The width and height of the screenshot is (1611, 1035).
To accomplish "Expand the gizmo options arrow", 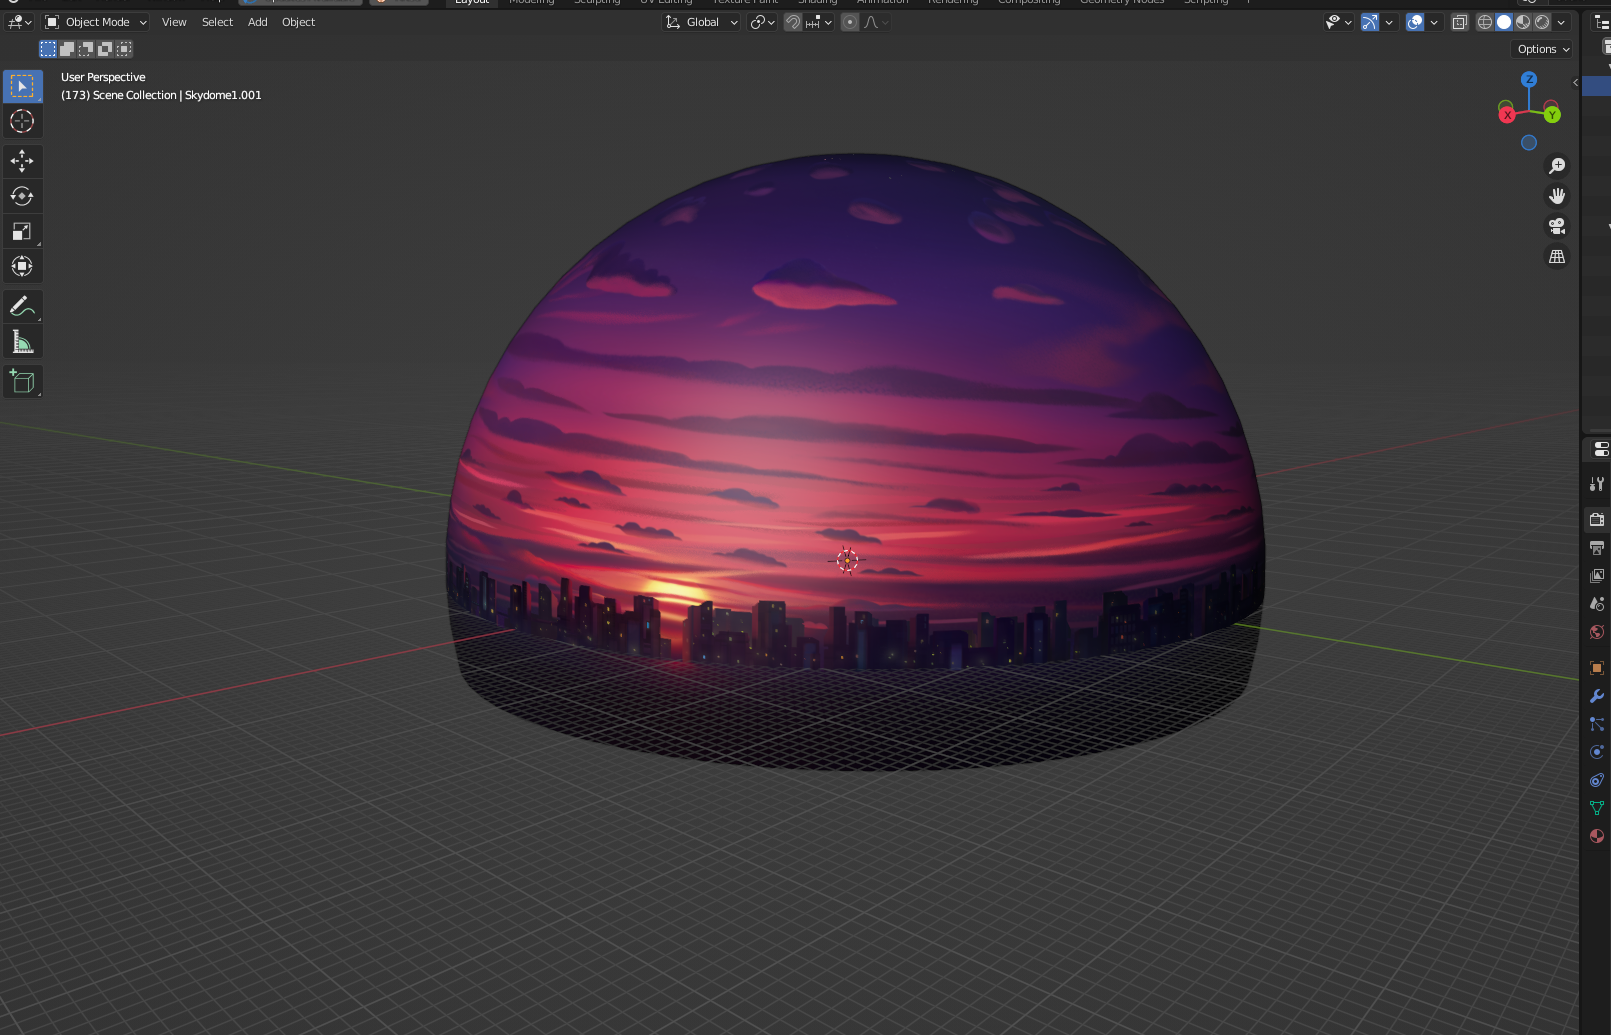I will pos(1389,22).
